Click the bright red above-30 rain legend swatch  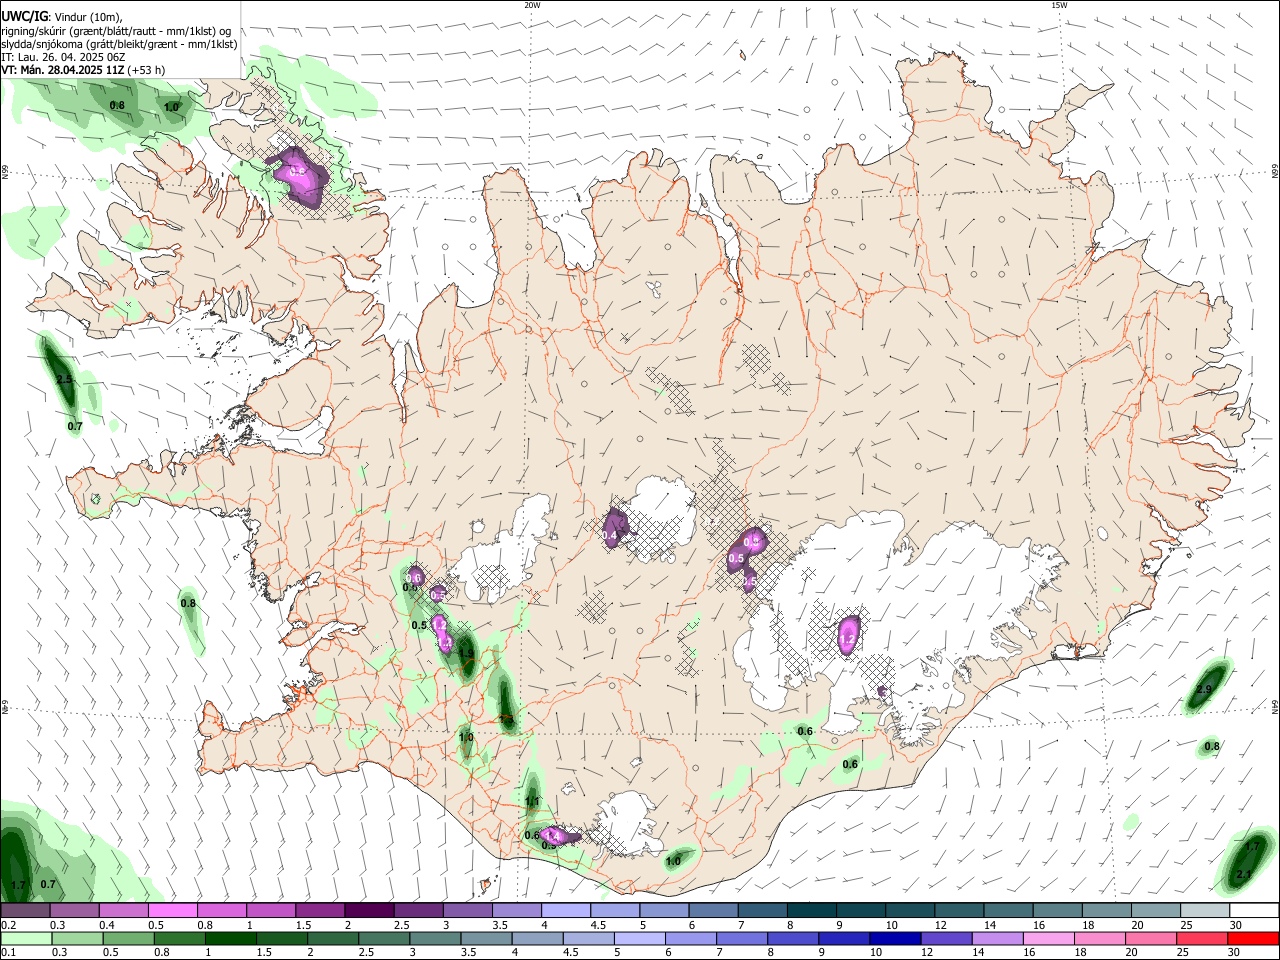coord(1253,938)
